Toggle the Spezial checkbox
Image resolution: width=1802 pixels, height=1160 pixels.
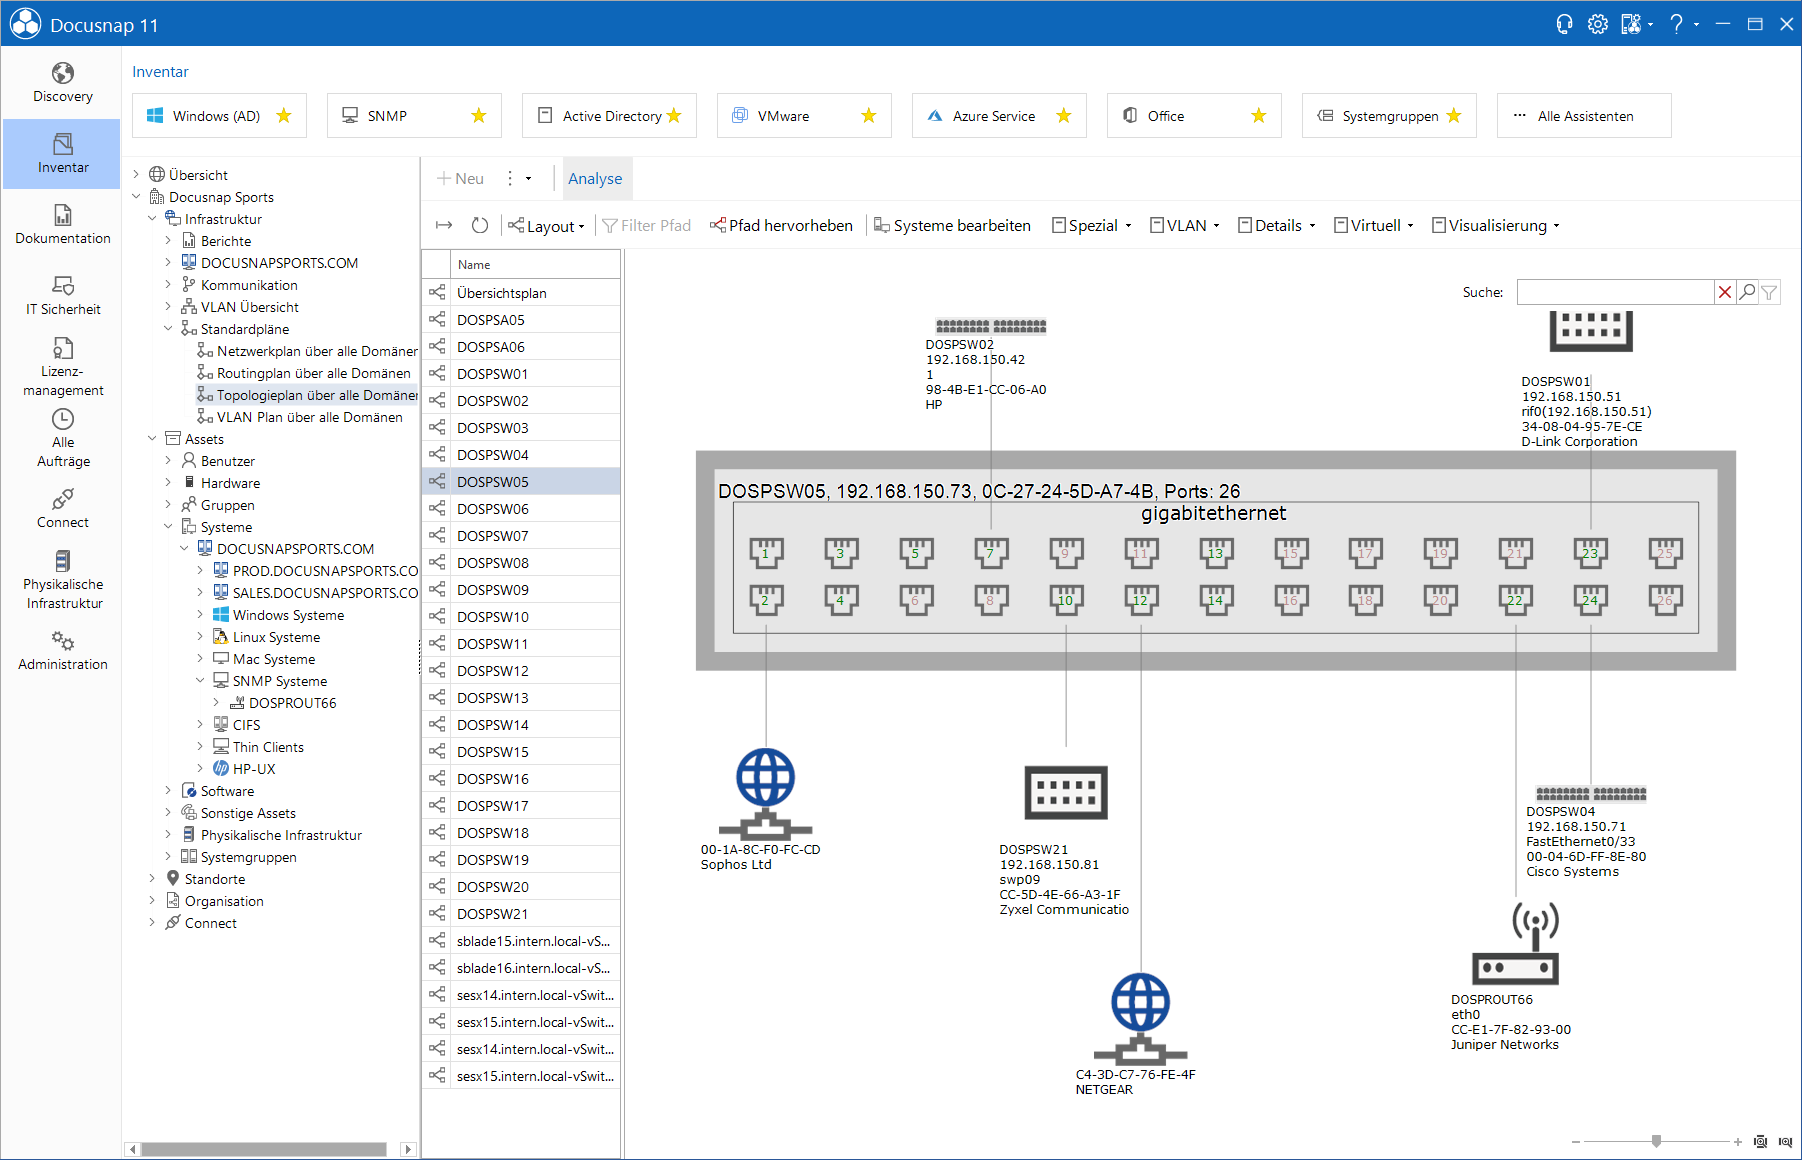coord(1059,226)
